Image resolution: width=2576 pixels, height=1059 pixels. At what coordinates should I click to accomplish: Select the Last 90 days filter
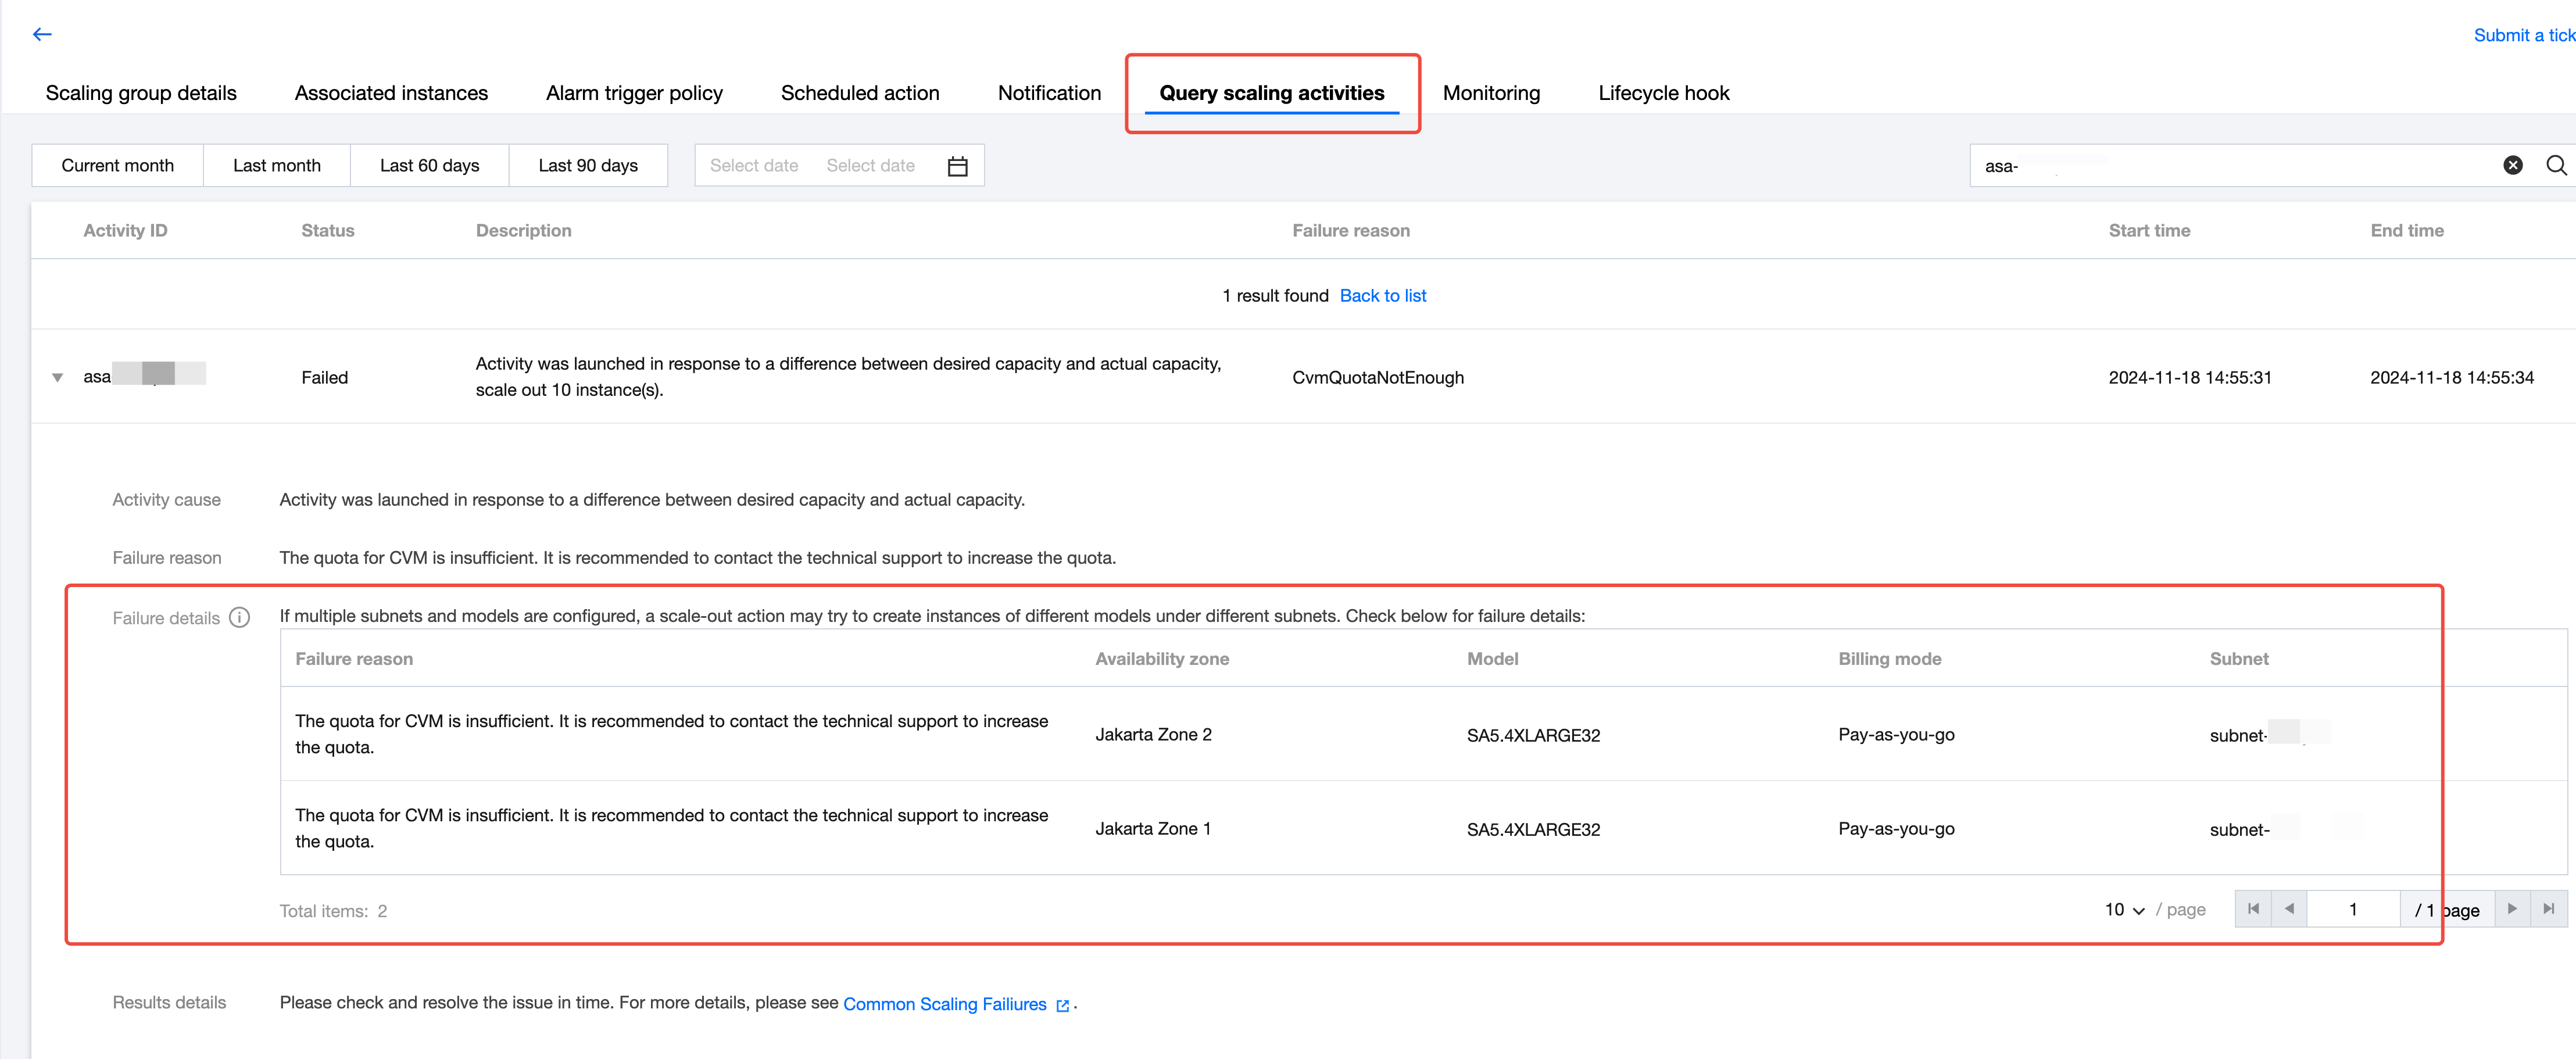pyautogui.click(x=588, y=166)
